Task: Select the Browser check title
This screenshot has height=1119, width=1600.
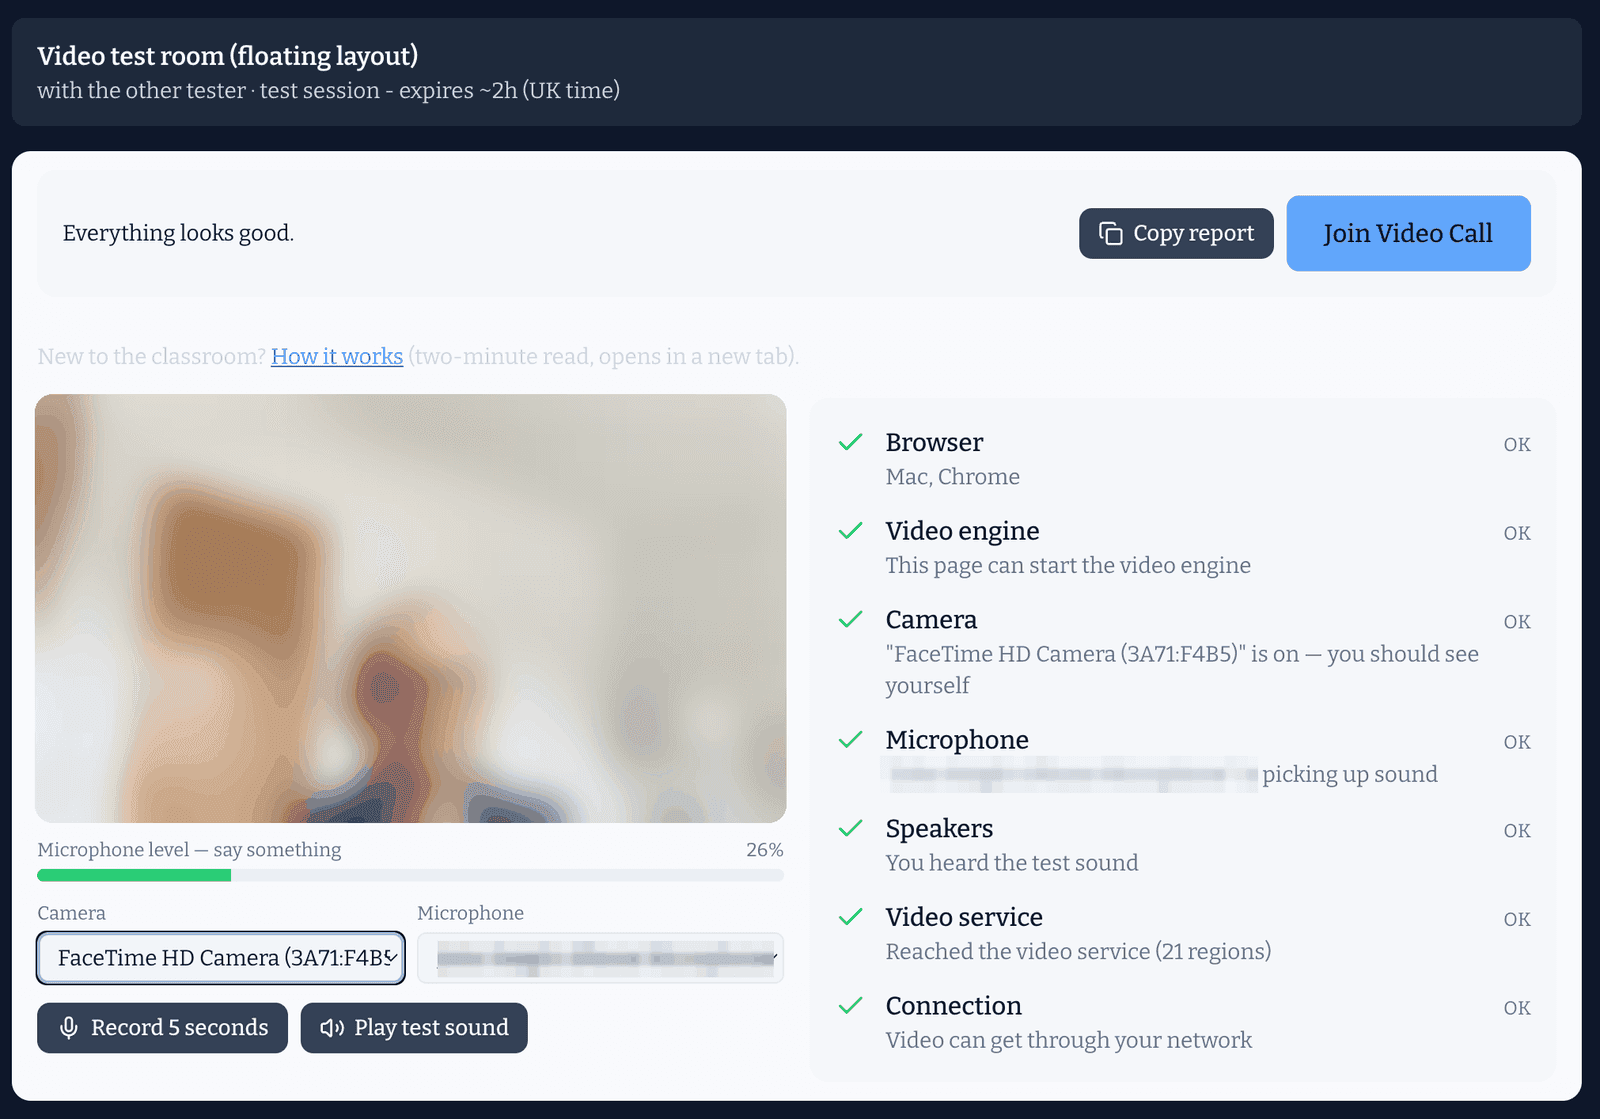Action: click(x=934, y=442)
